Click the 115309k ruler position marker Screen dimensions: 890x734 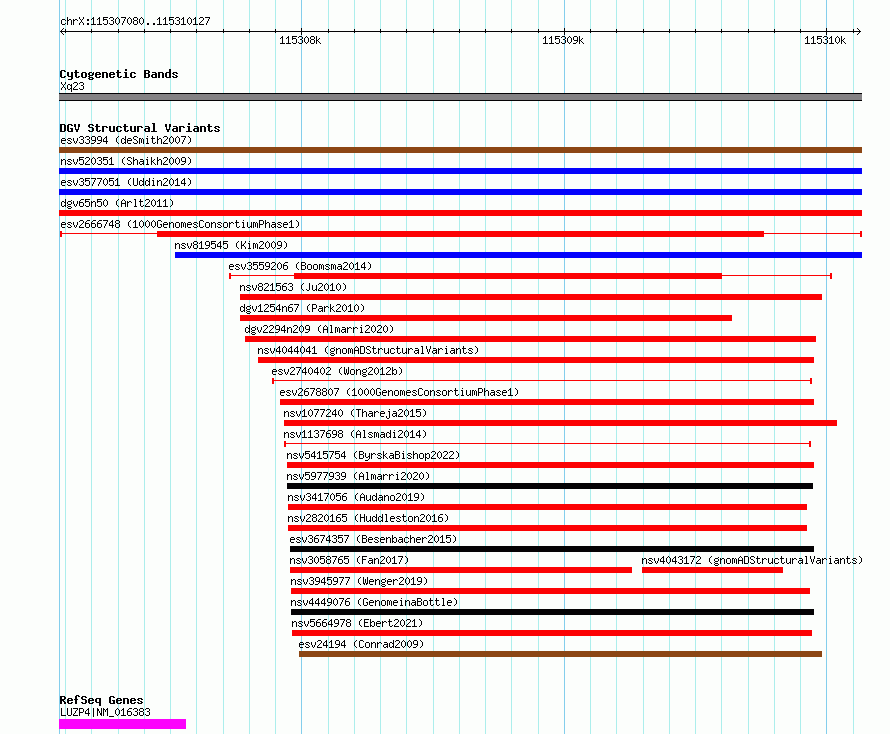tap(563, 40)
